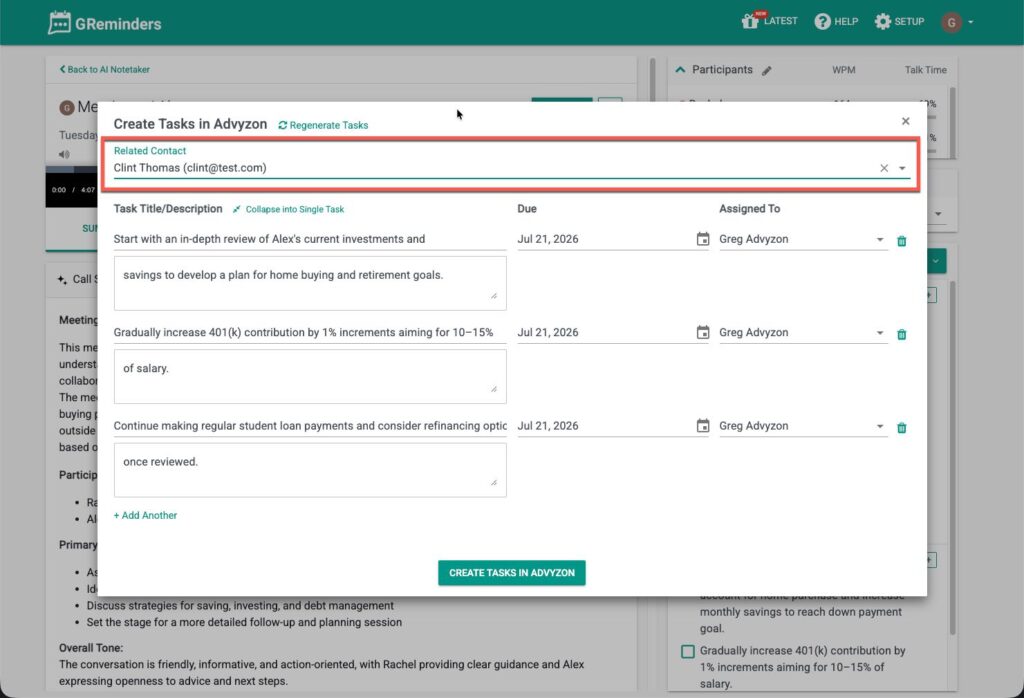
Task: Click the GReminders calendar logo icon
Action: point(59,23)
